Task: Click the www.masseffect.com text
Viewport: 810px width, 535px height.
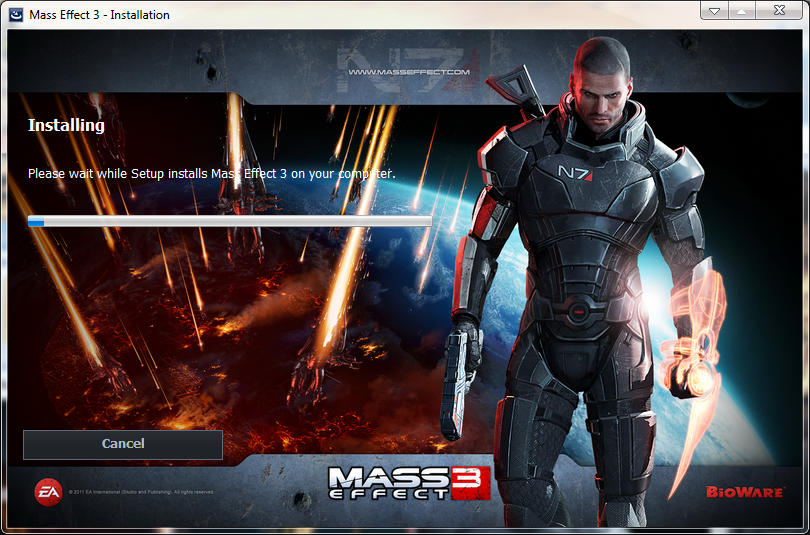Action: coord(409,72)
